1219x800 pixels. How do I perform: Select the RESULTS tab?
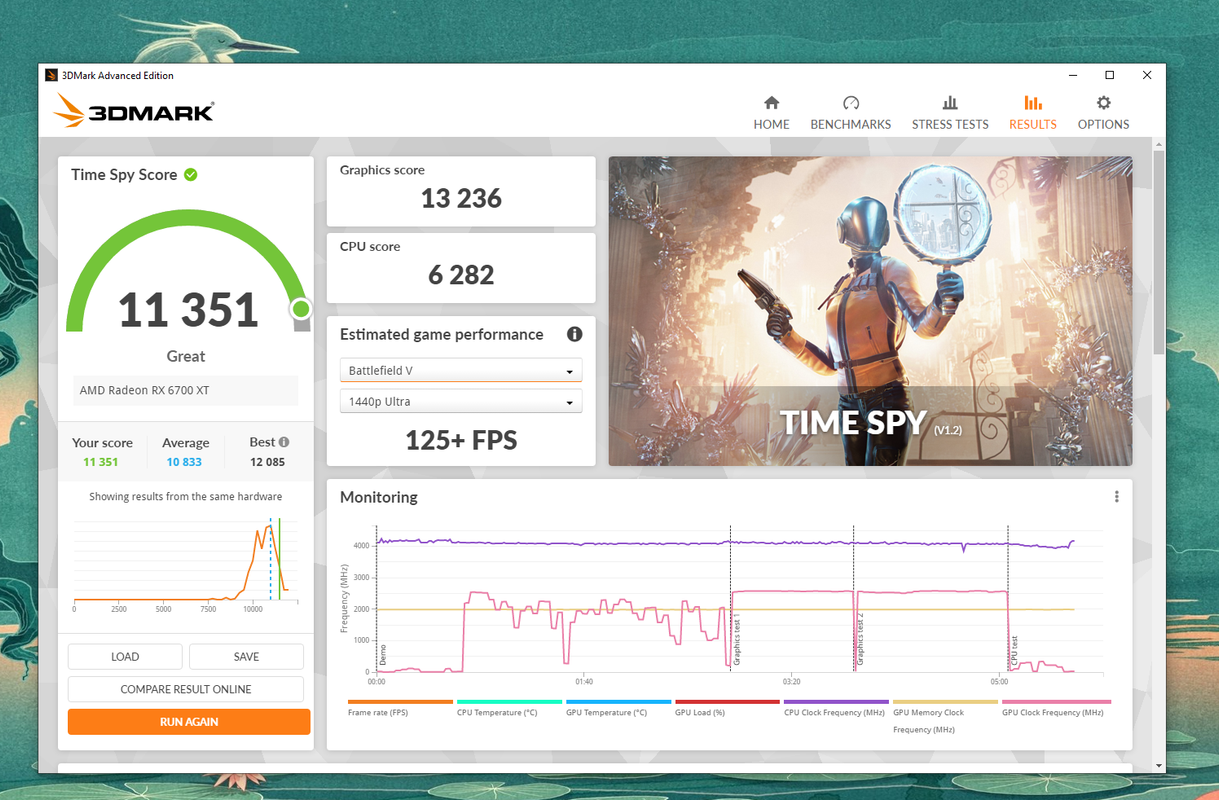tap(1033, 113)
